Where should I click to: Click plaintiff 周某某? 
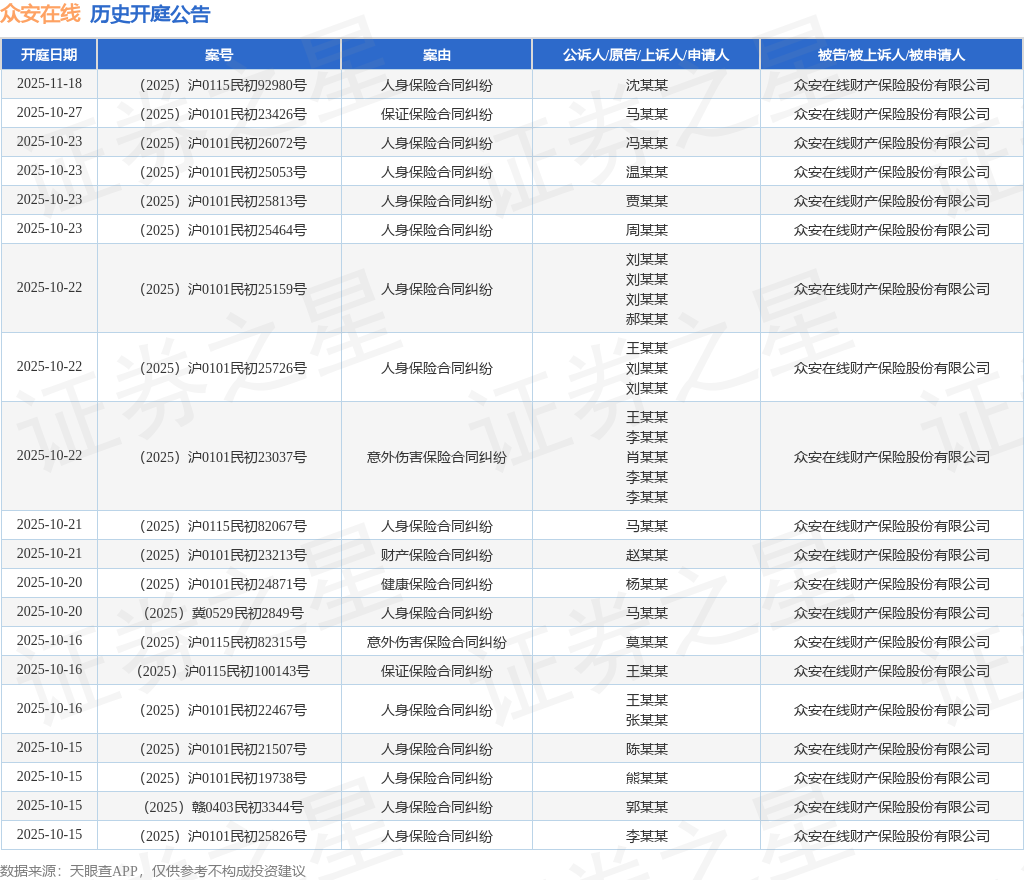tap(647, 230)
